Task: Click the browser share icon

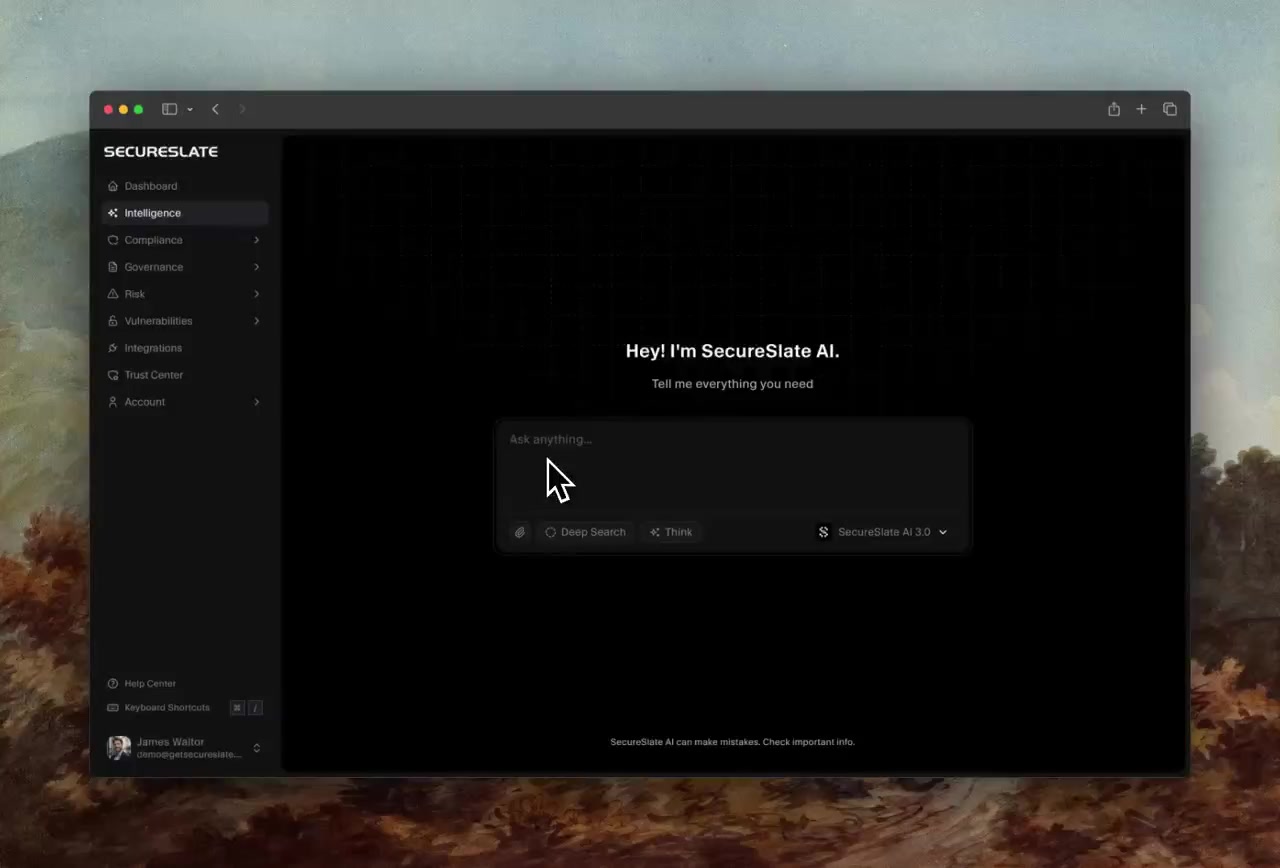Action: tap(1114, 109)
